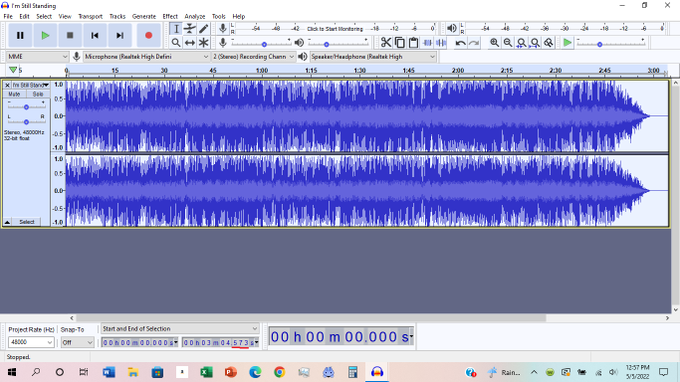
Task: Click the 1:00 mark on the timeline
Action: point(262,70)
